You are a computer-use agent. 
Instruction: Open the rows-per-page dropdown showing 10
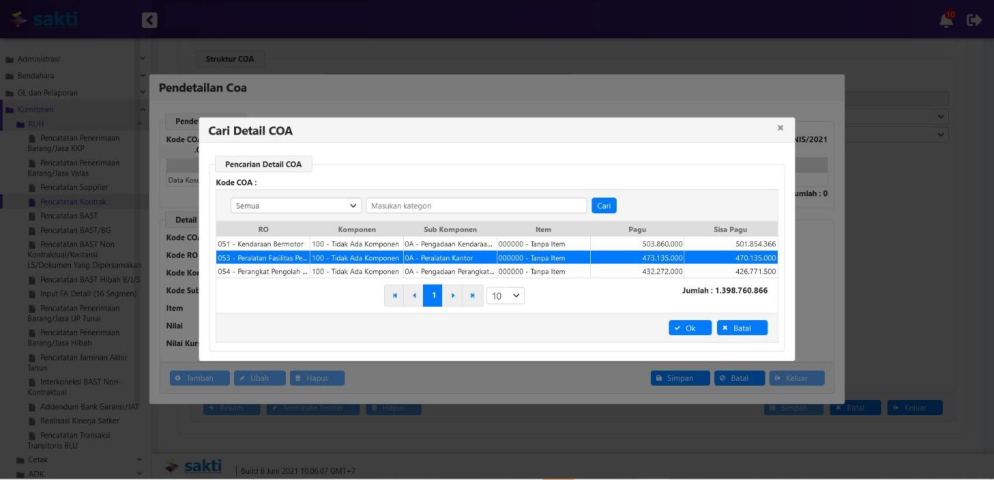point(505,296)
